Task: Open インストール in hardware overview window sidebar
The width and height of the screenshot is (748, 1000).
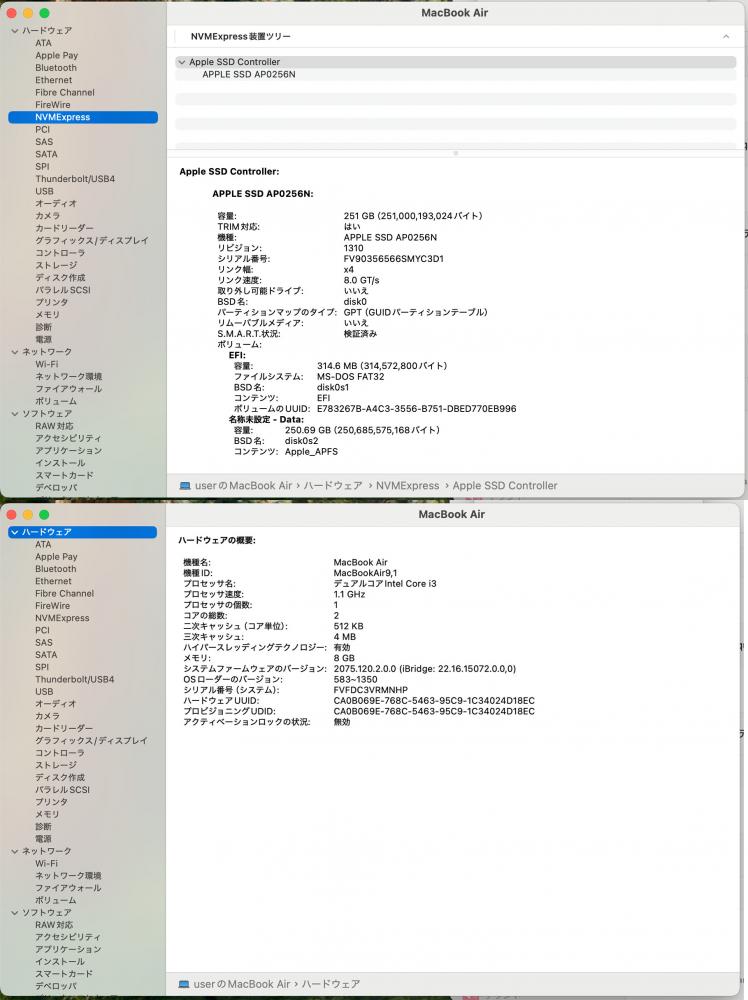Action: (60, 962)
